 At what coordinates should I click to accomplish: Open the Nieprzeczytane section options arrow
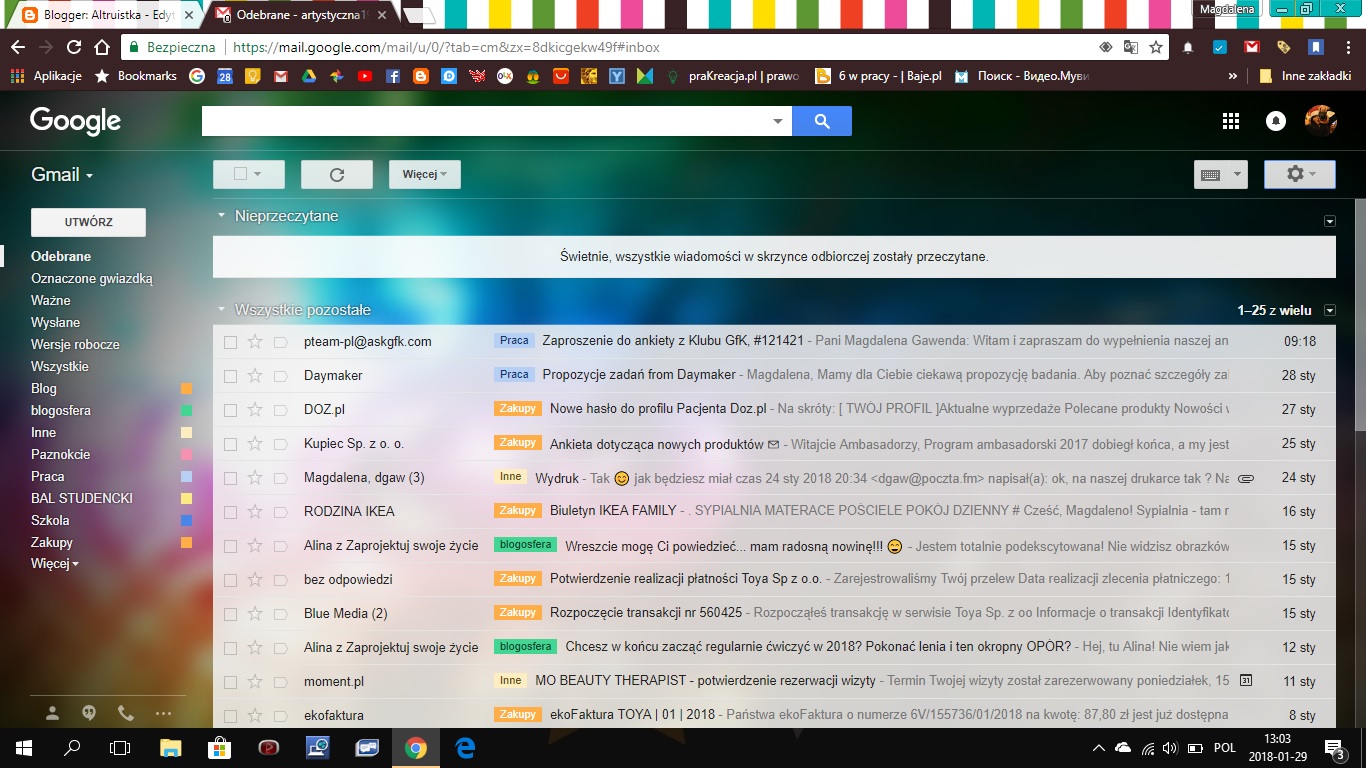(x=1329, y=221)
